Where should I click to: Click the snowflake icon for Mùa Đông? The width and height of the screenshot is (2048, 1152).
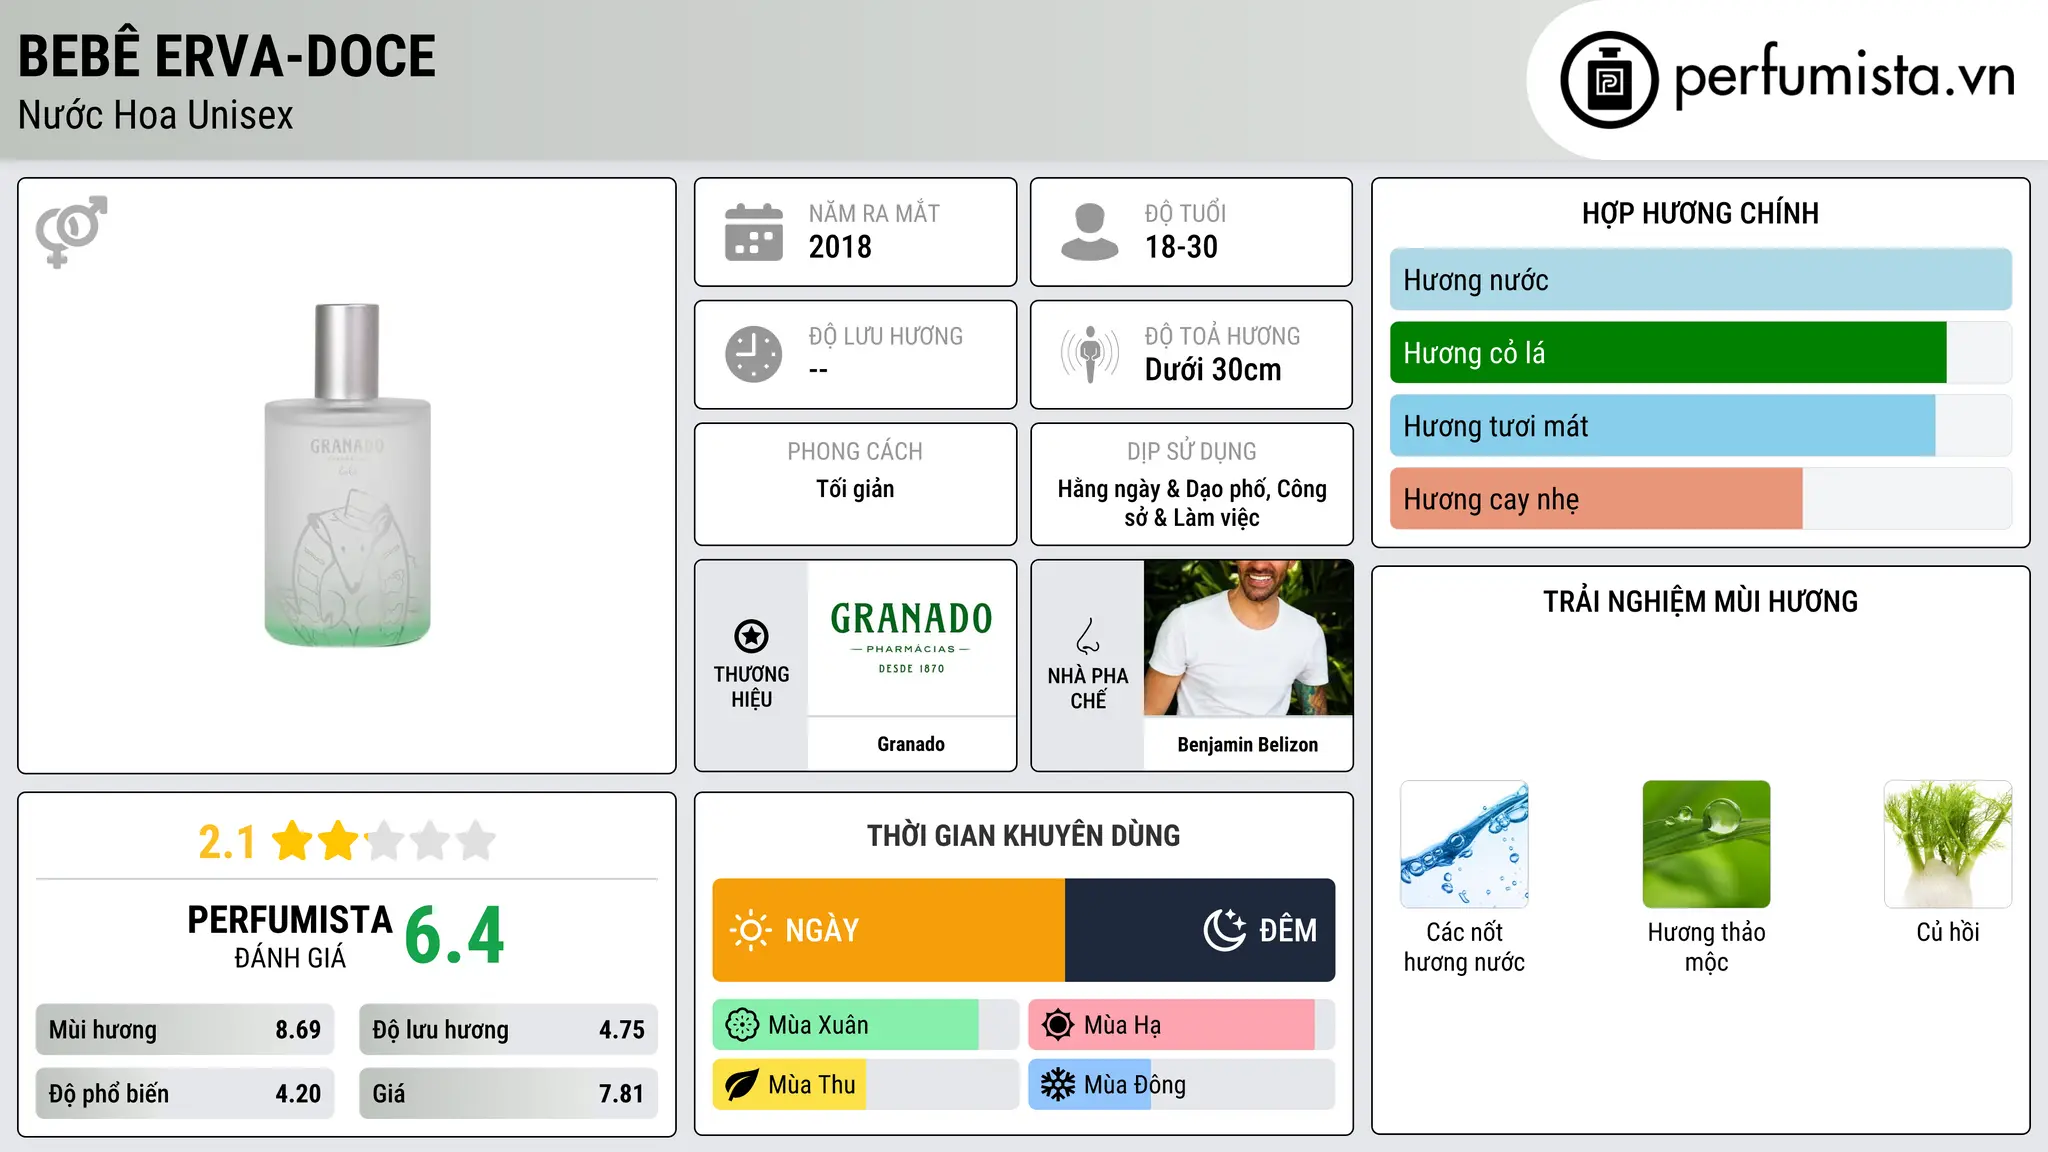pyautogui.click(x=1058, y=1085)
